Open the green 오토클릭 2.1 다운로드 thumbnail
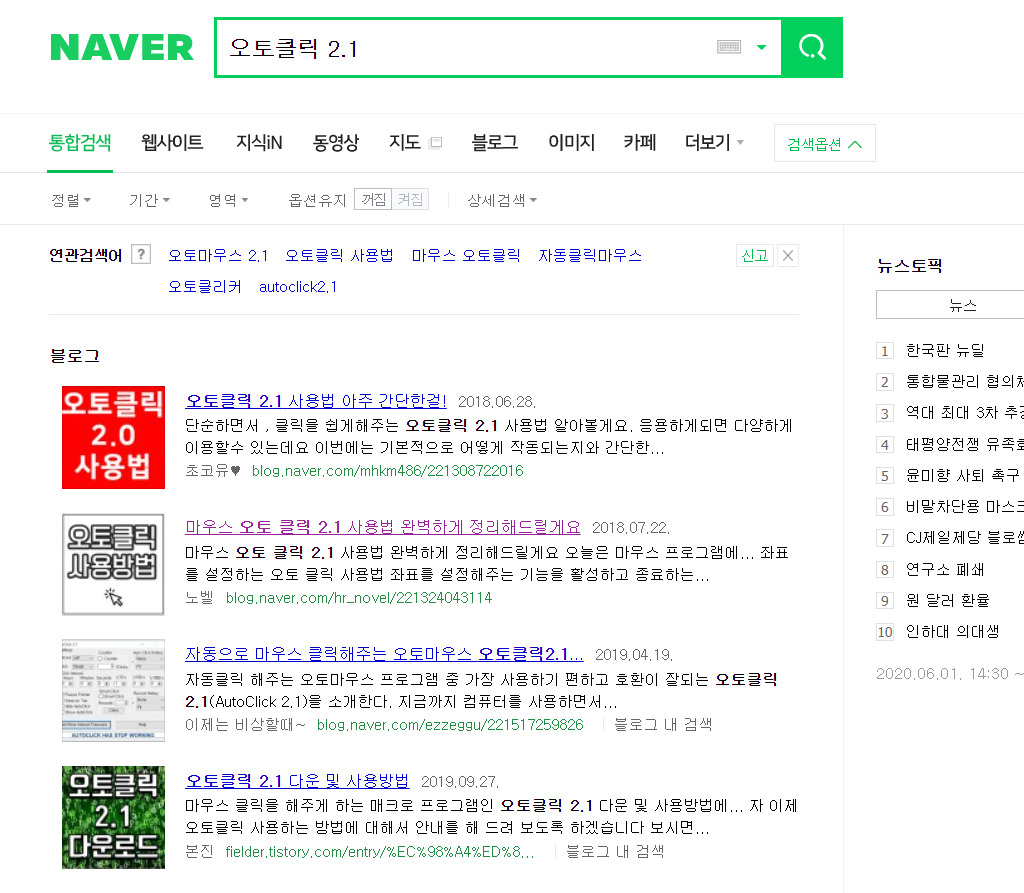The width and height of the screenshot is (1024, 893). [113, 817]
